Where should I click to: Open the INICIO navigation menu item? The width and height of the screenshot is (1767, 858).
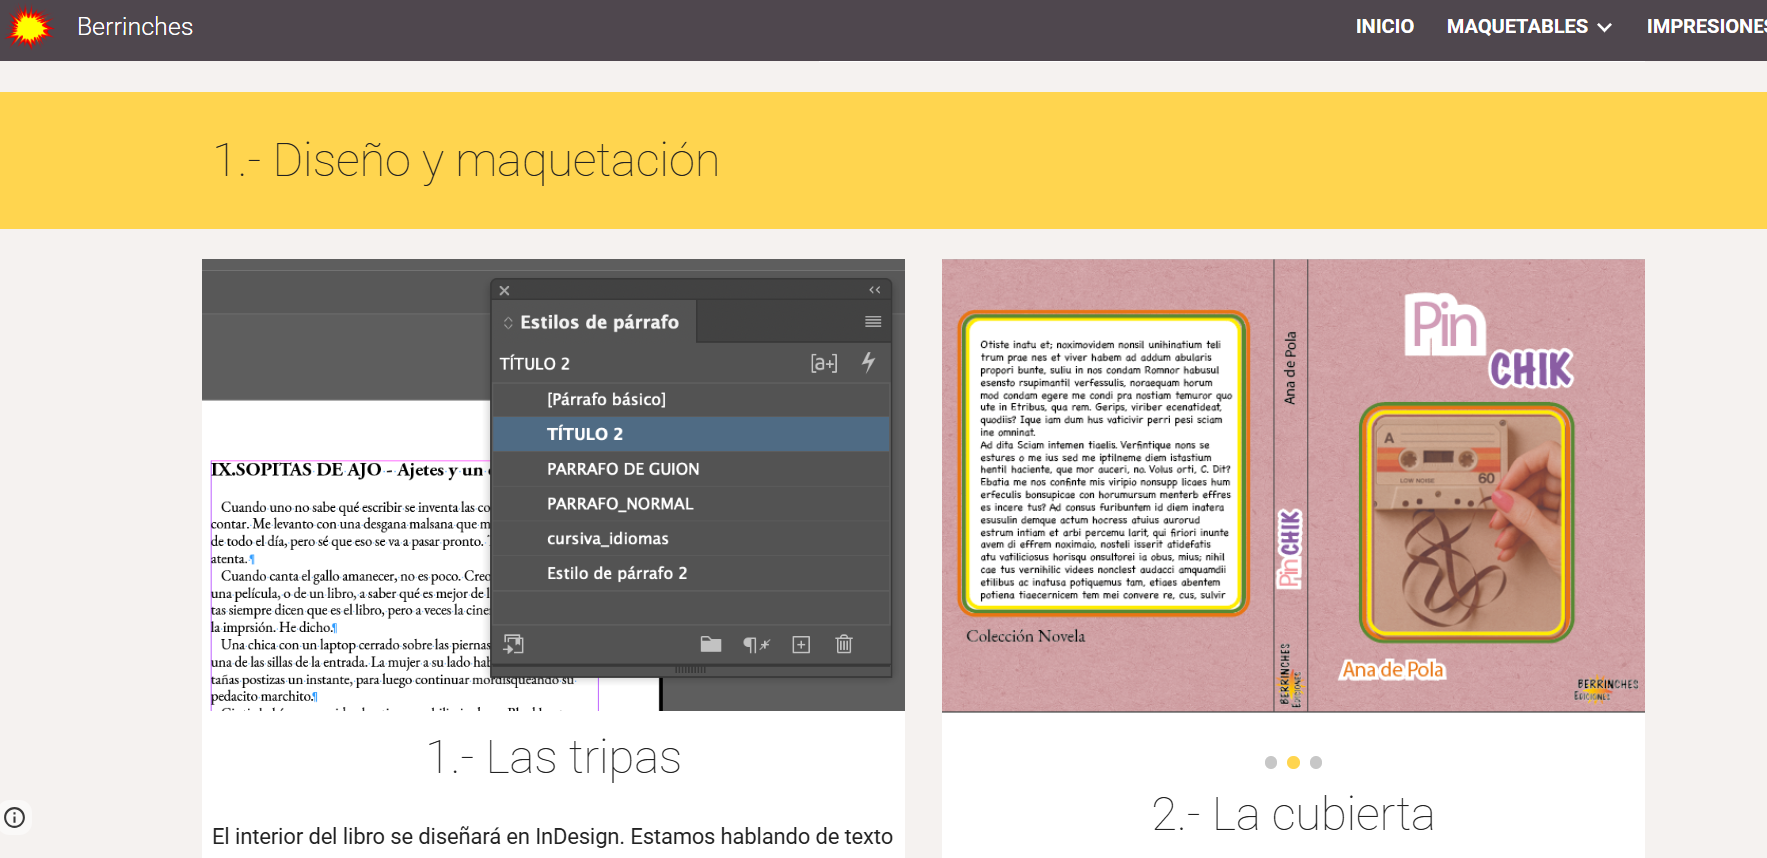pyautogui.click(x=1384, y=27)
